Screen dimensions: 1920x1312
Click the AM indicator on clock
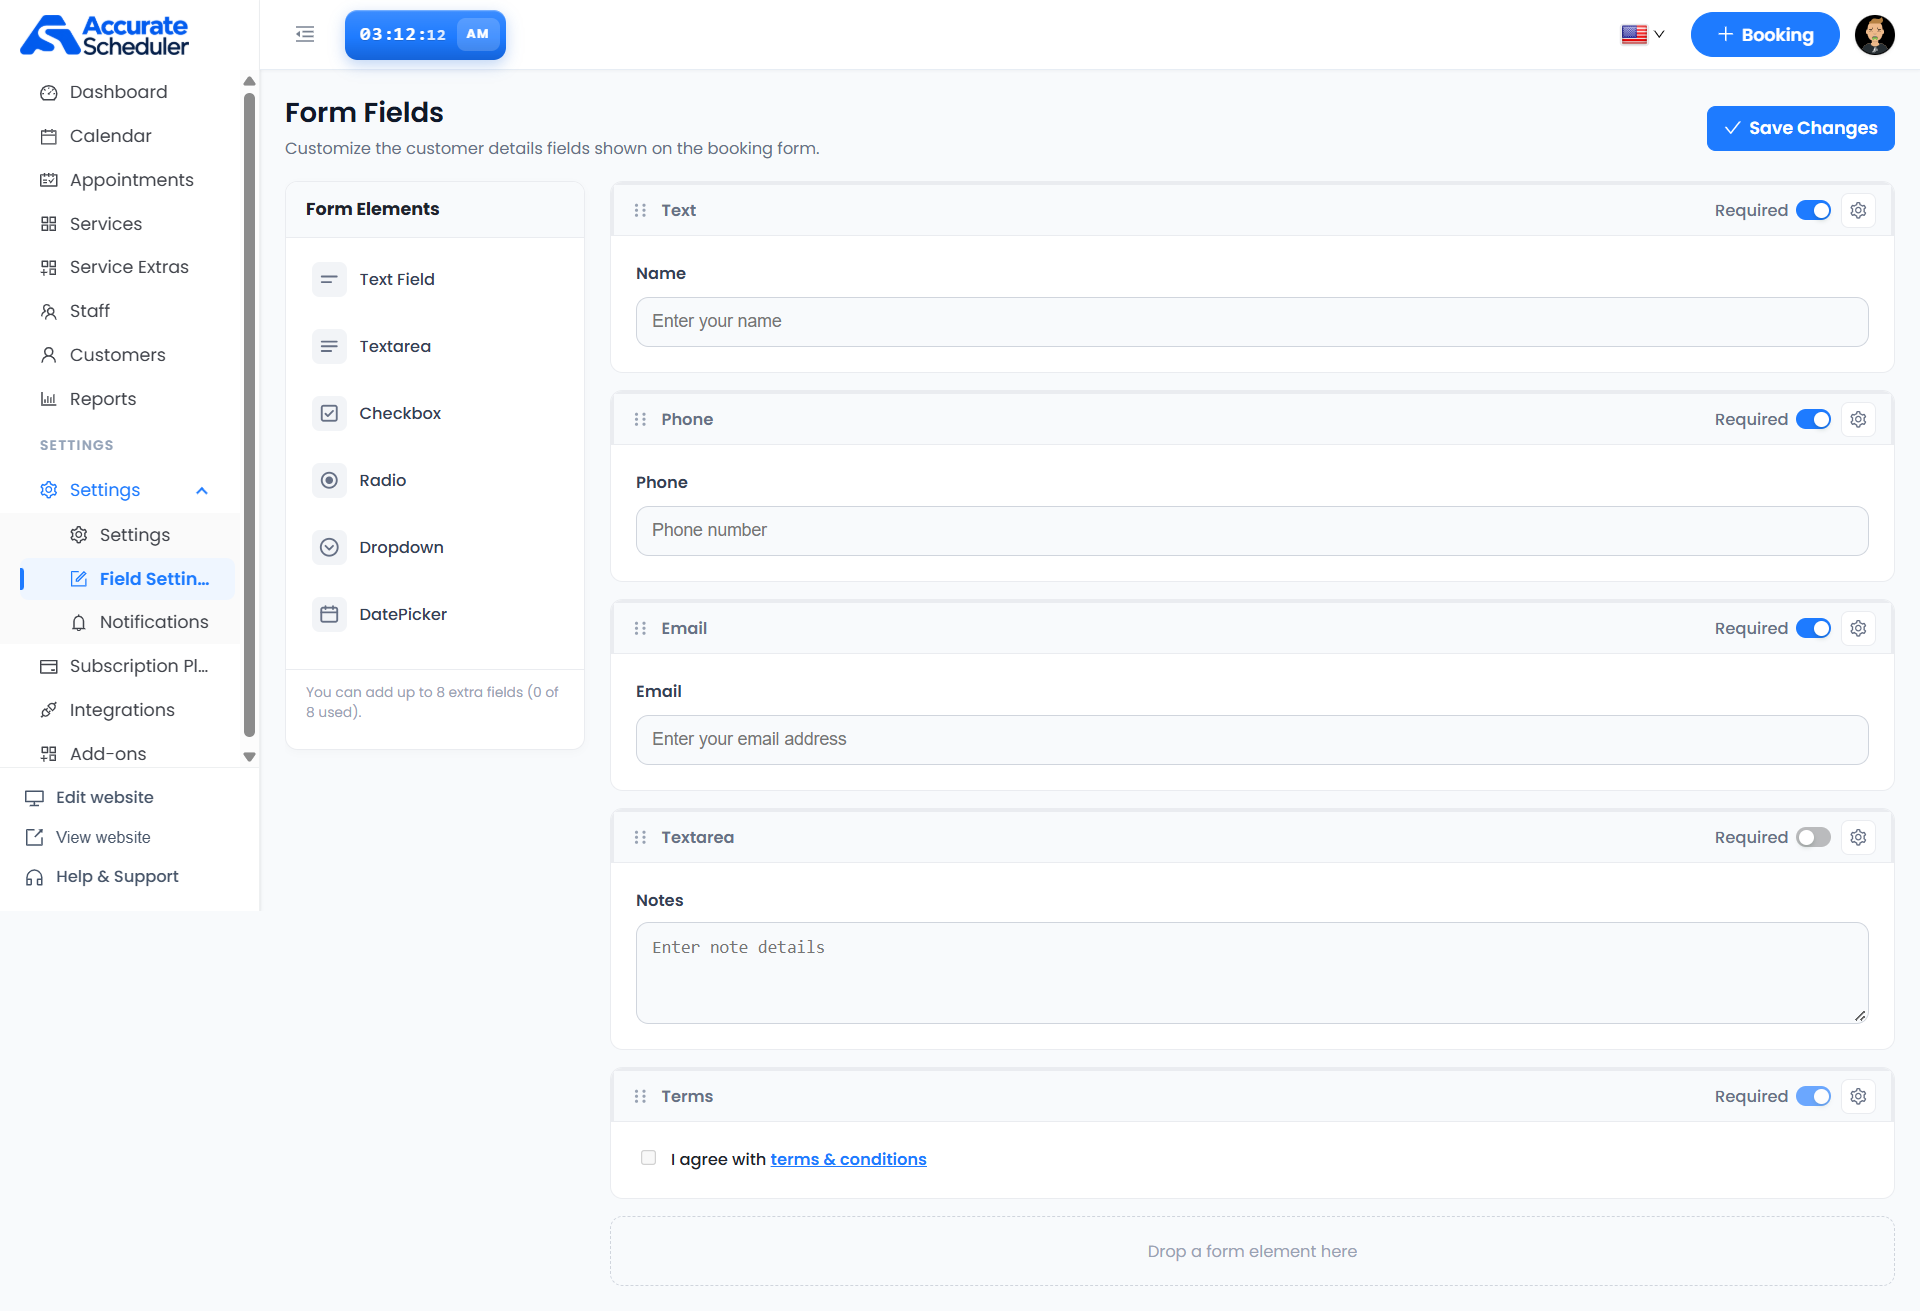click(x=478, y=34)
